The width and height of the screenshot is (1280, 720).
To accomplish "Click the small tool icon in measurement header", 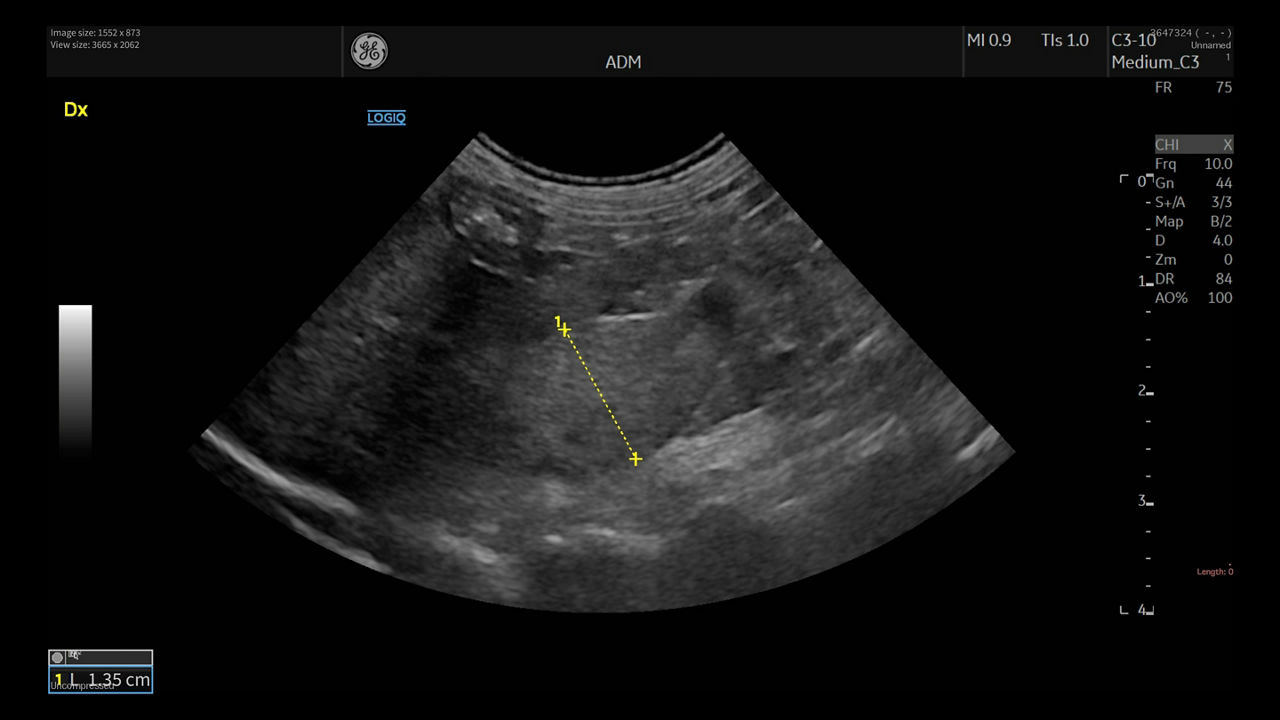I will pyautogui.click(x=73, y=656).
